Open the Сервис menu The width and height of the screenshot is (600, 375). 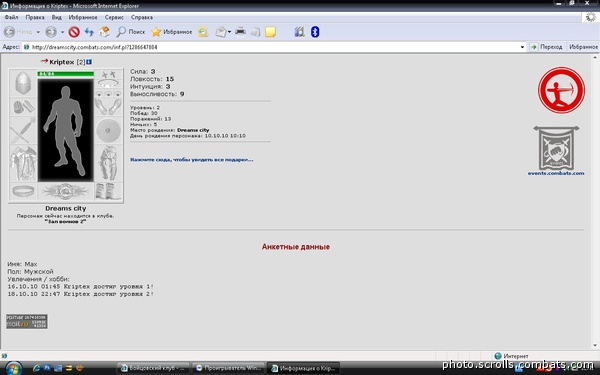(x=114, y=17)
